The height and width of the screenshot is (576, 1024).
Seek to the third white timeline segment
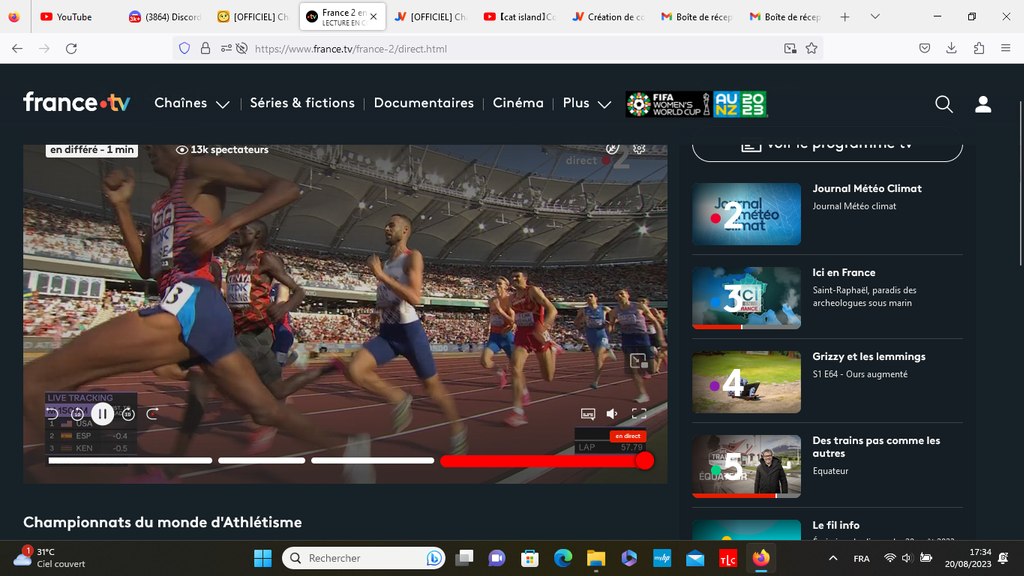point(372,460)
